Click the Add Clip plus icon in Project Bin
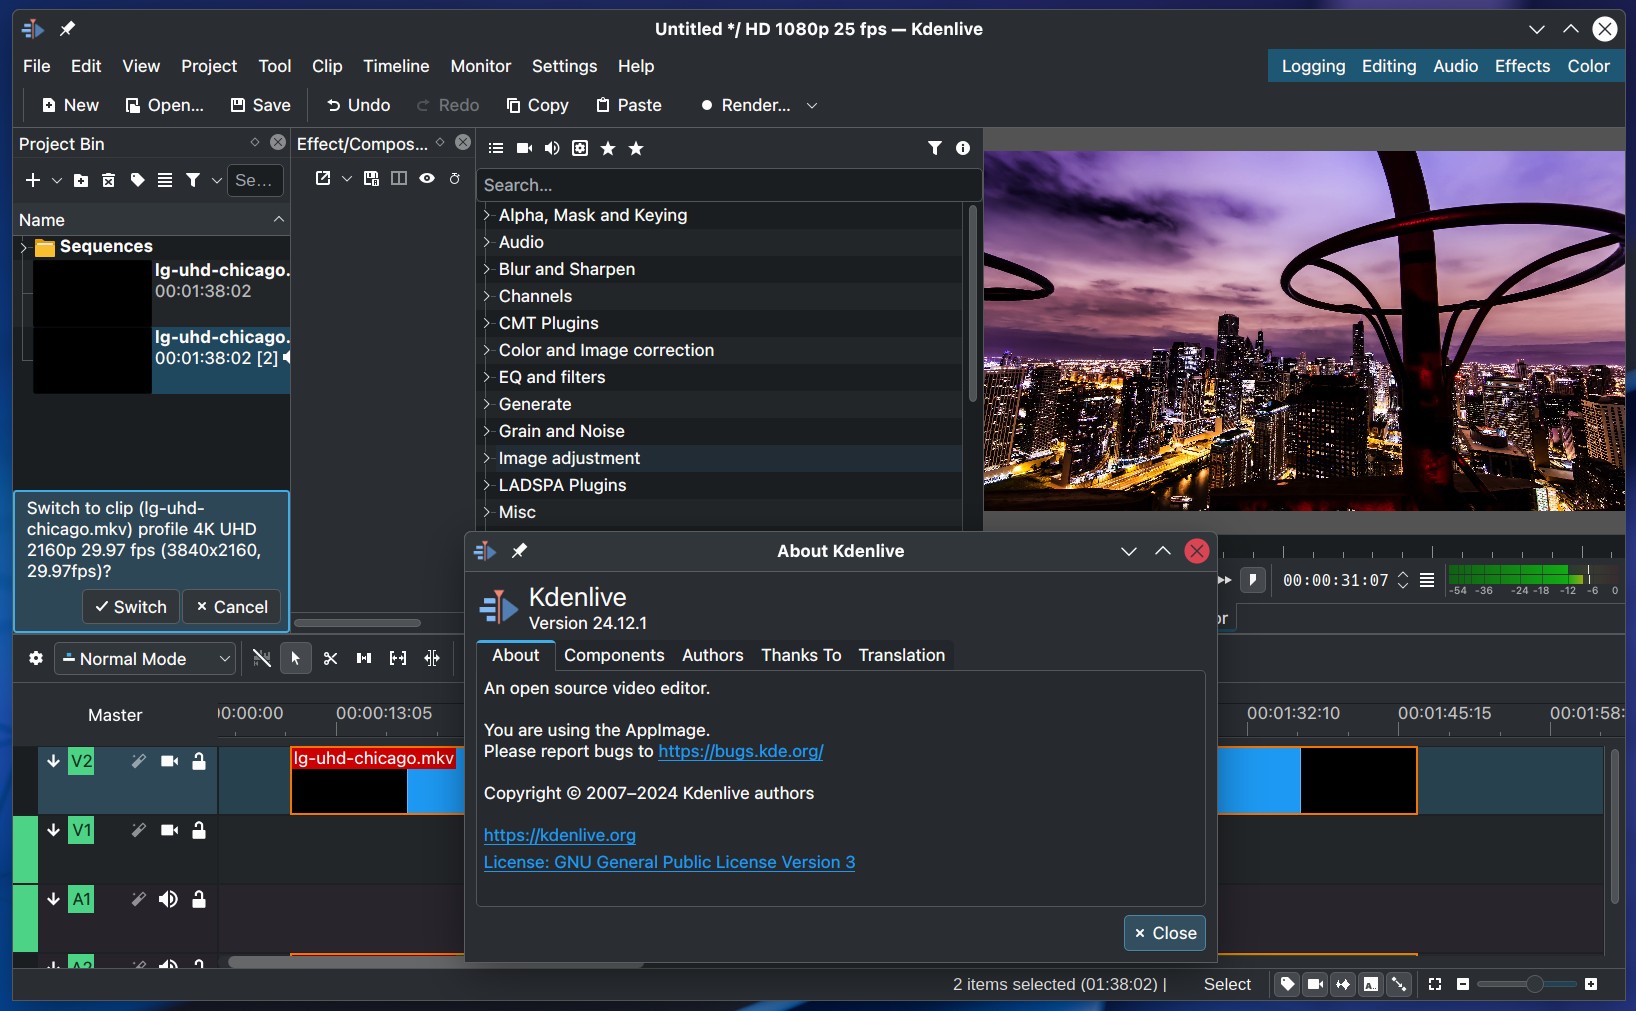The width and height of the screenshot is (1636, 1011). pyautogui.click(x=33, y=180)
